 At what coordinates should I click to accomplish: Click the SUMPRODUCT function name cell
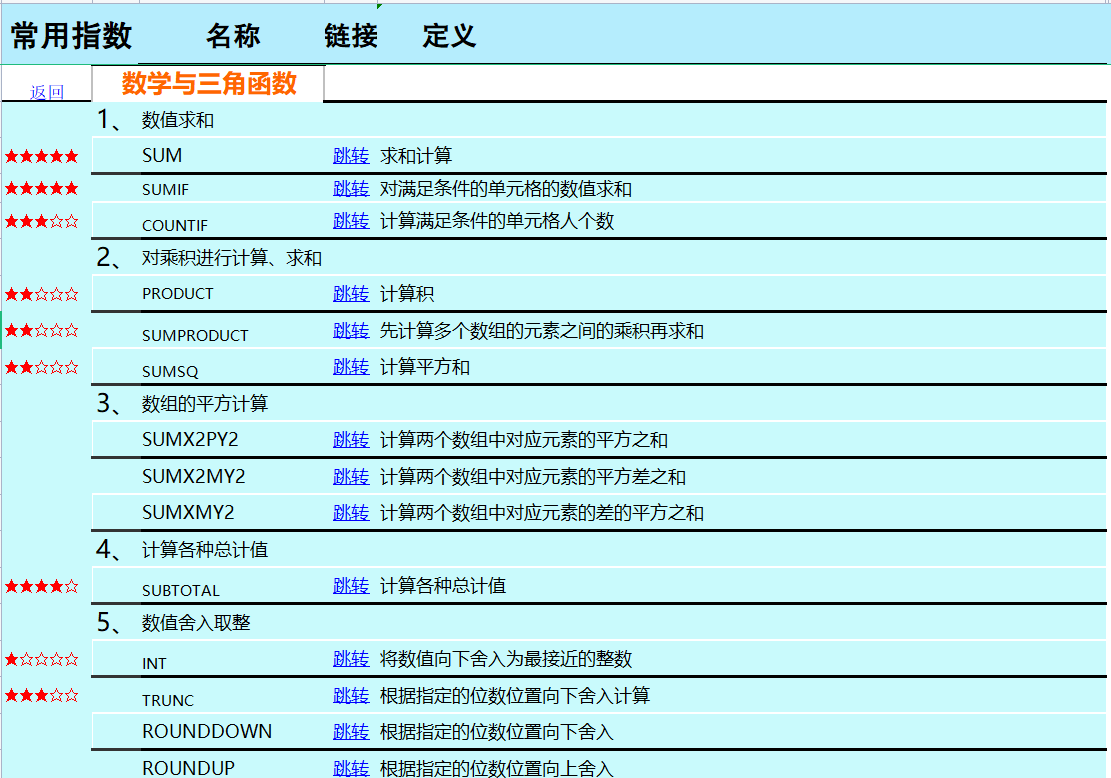click(195, 335)
